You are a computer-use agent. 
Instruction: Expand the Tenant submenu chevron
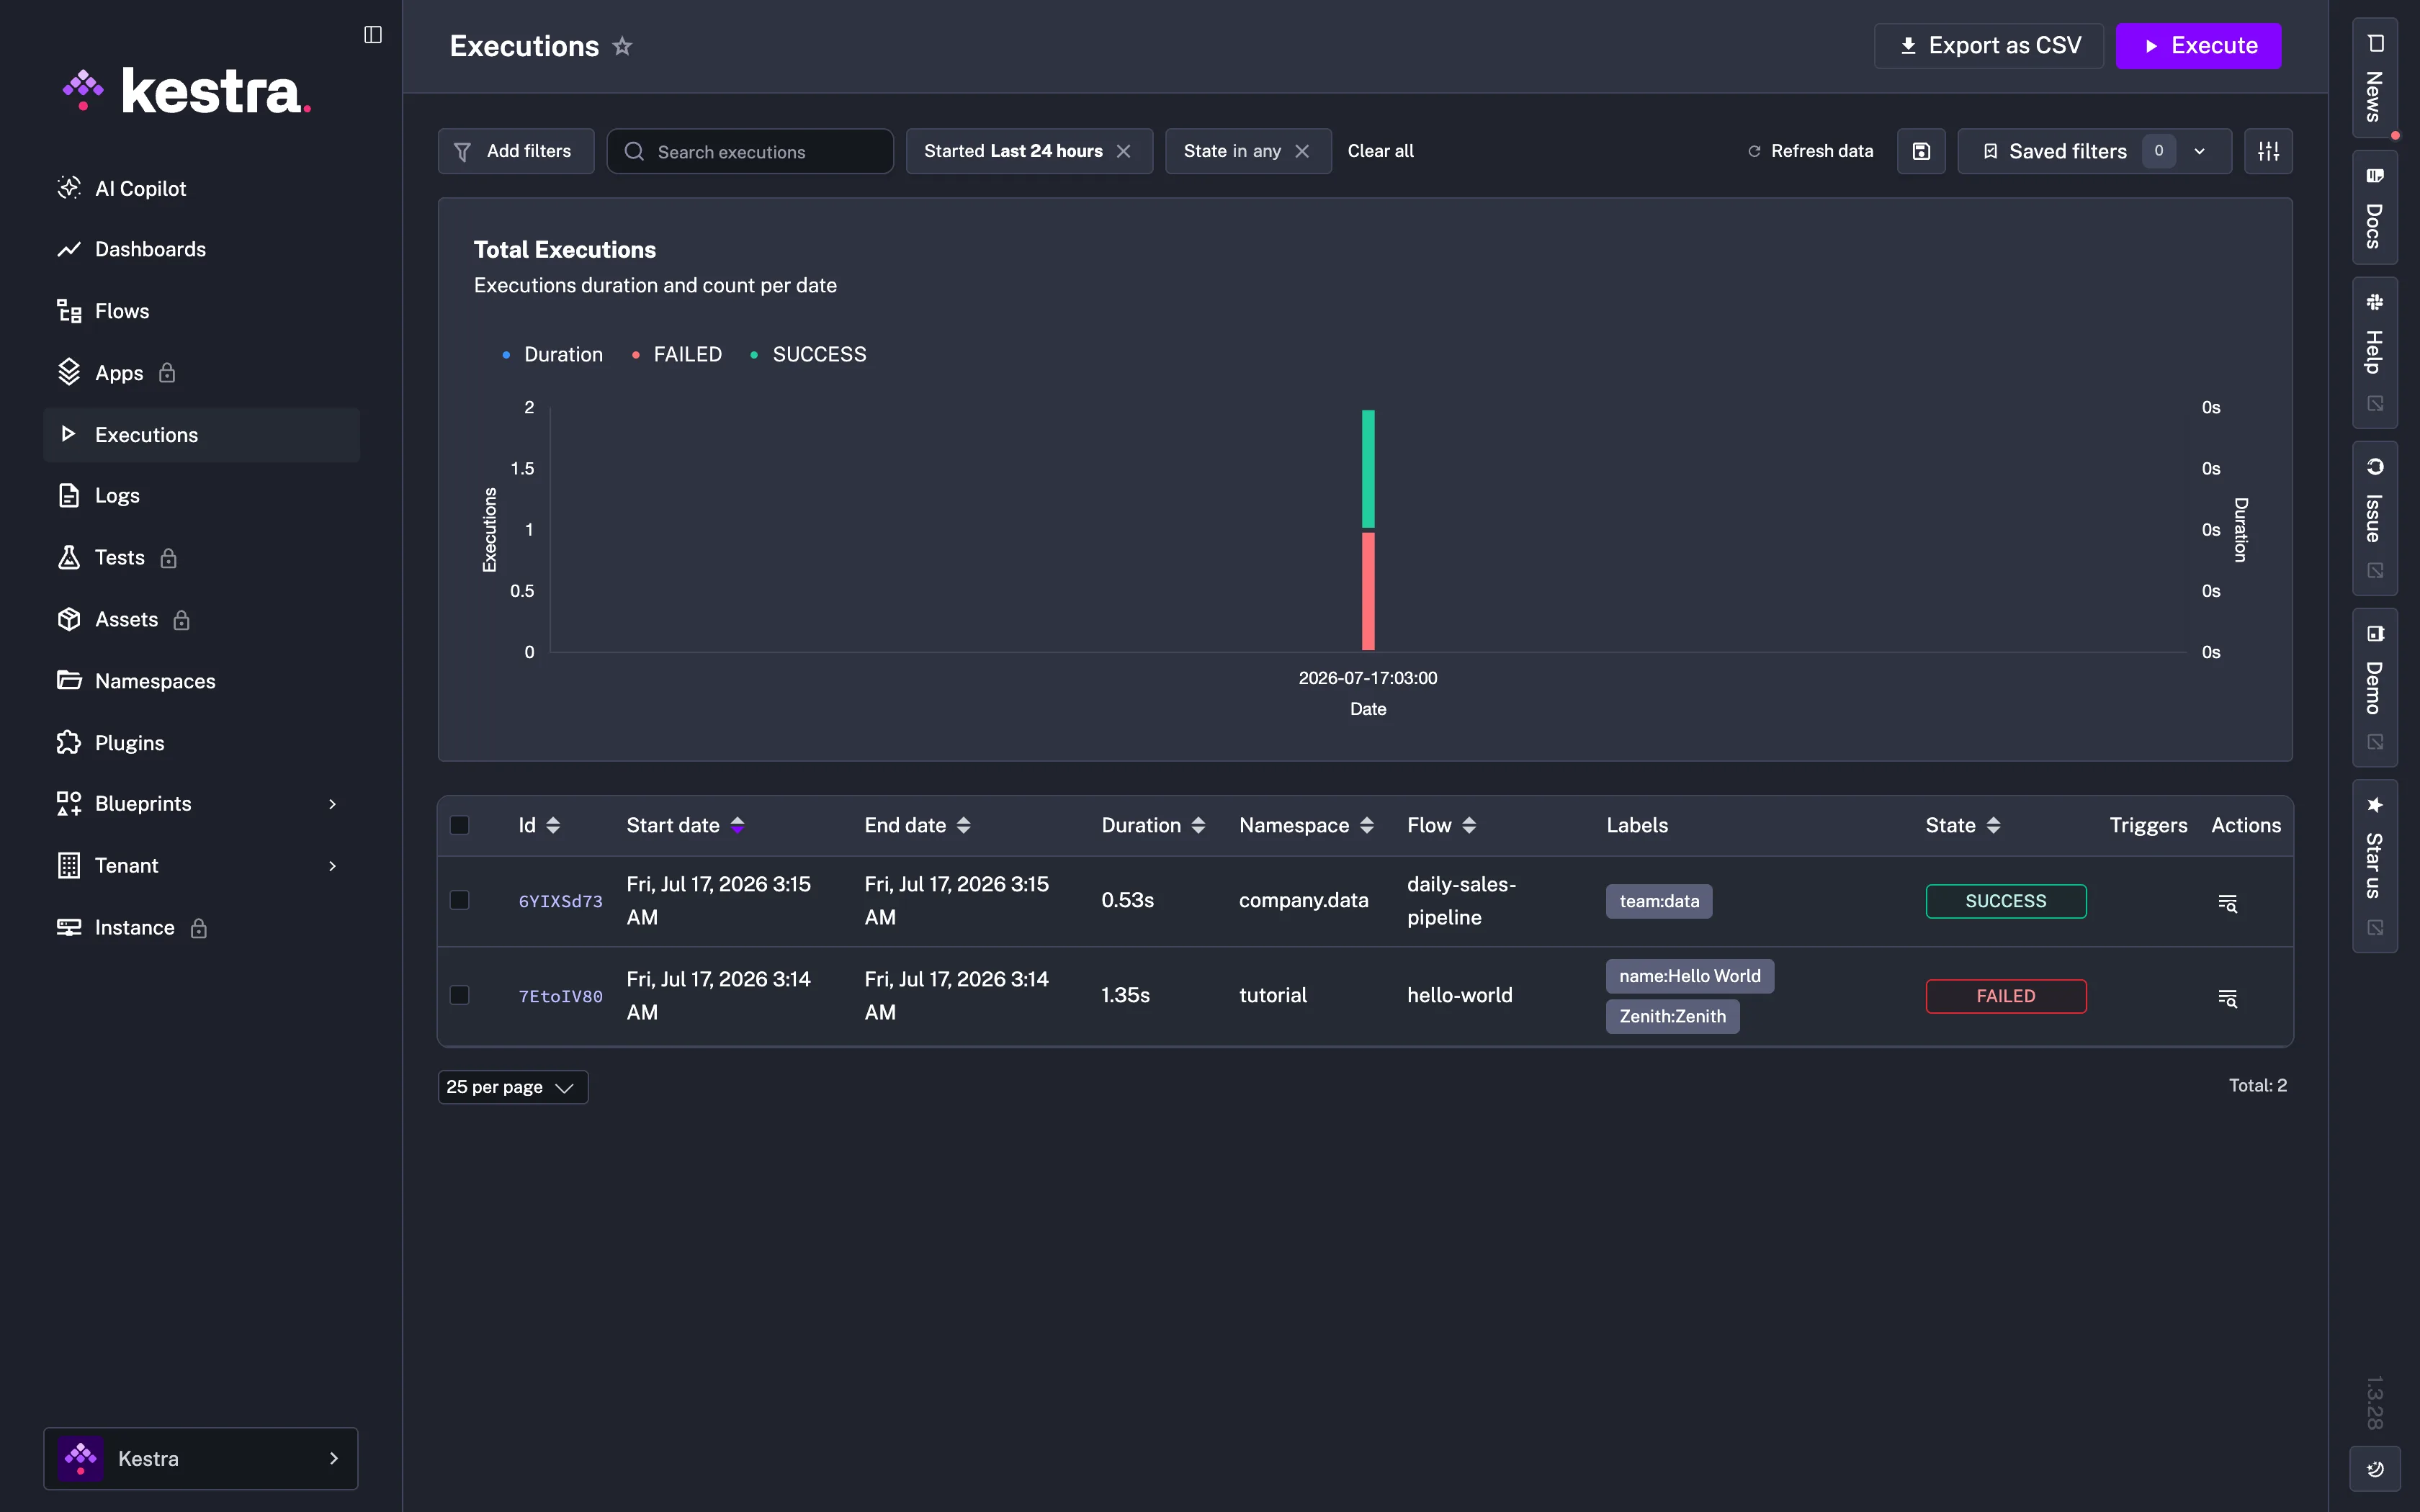(332, 866)
